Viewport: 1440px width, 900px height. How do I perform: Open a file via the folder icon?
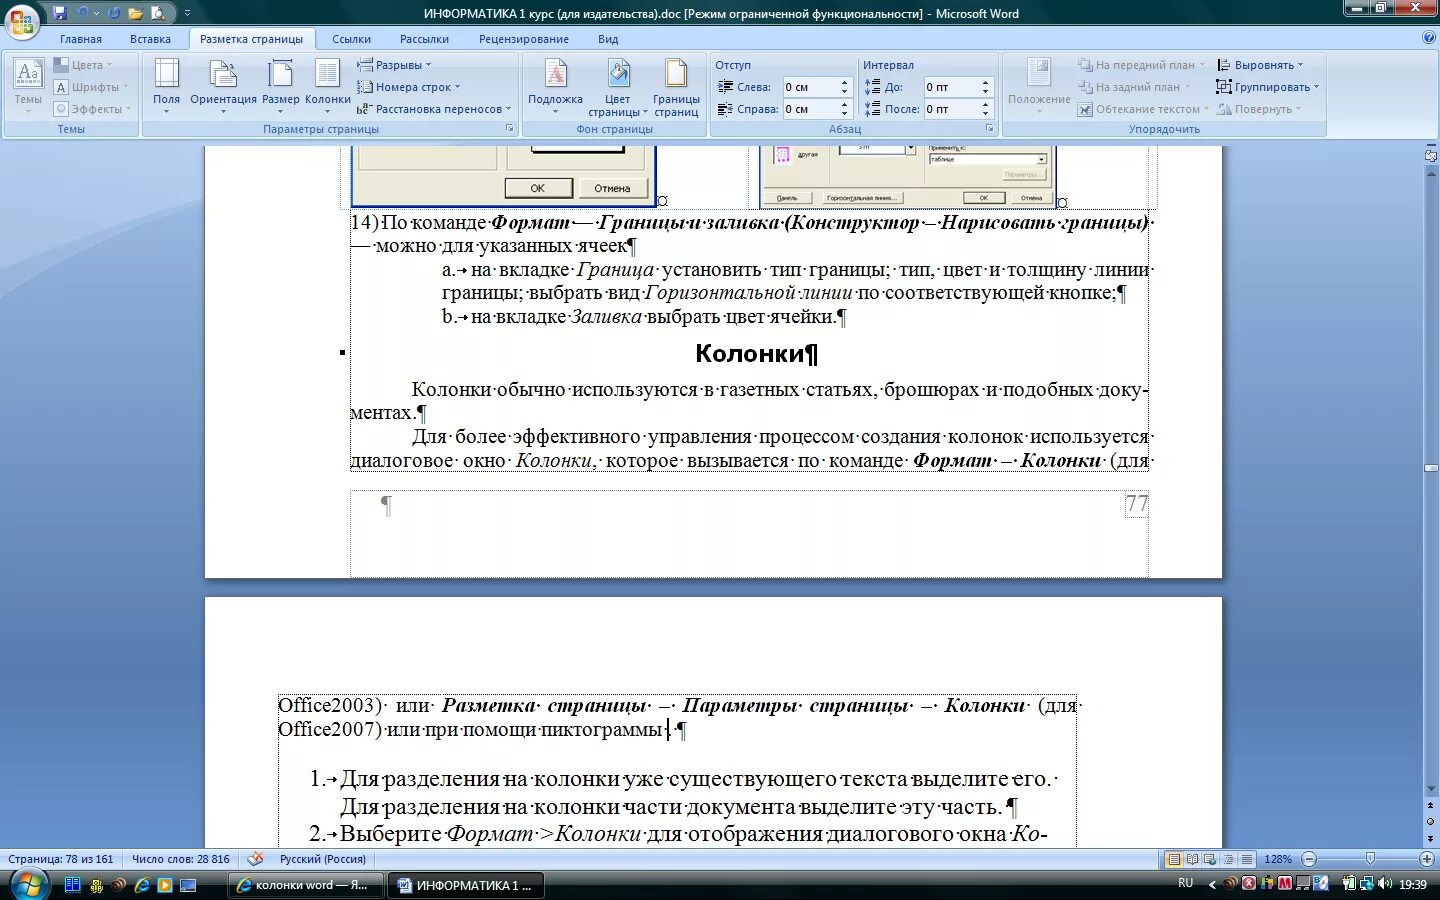pos(135,13)
